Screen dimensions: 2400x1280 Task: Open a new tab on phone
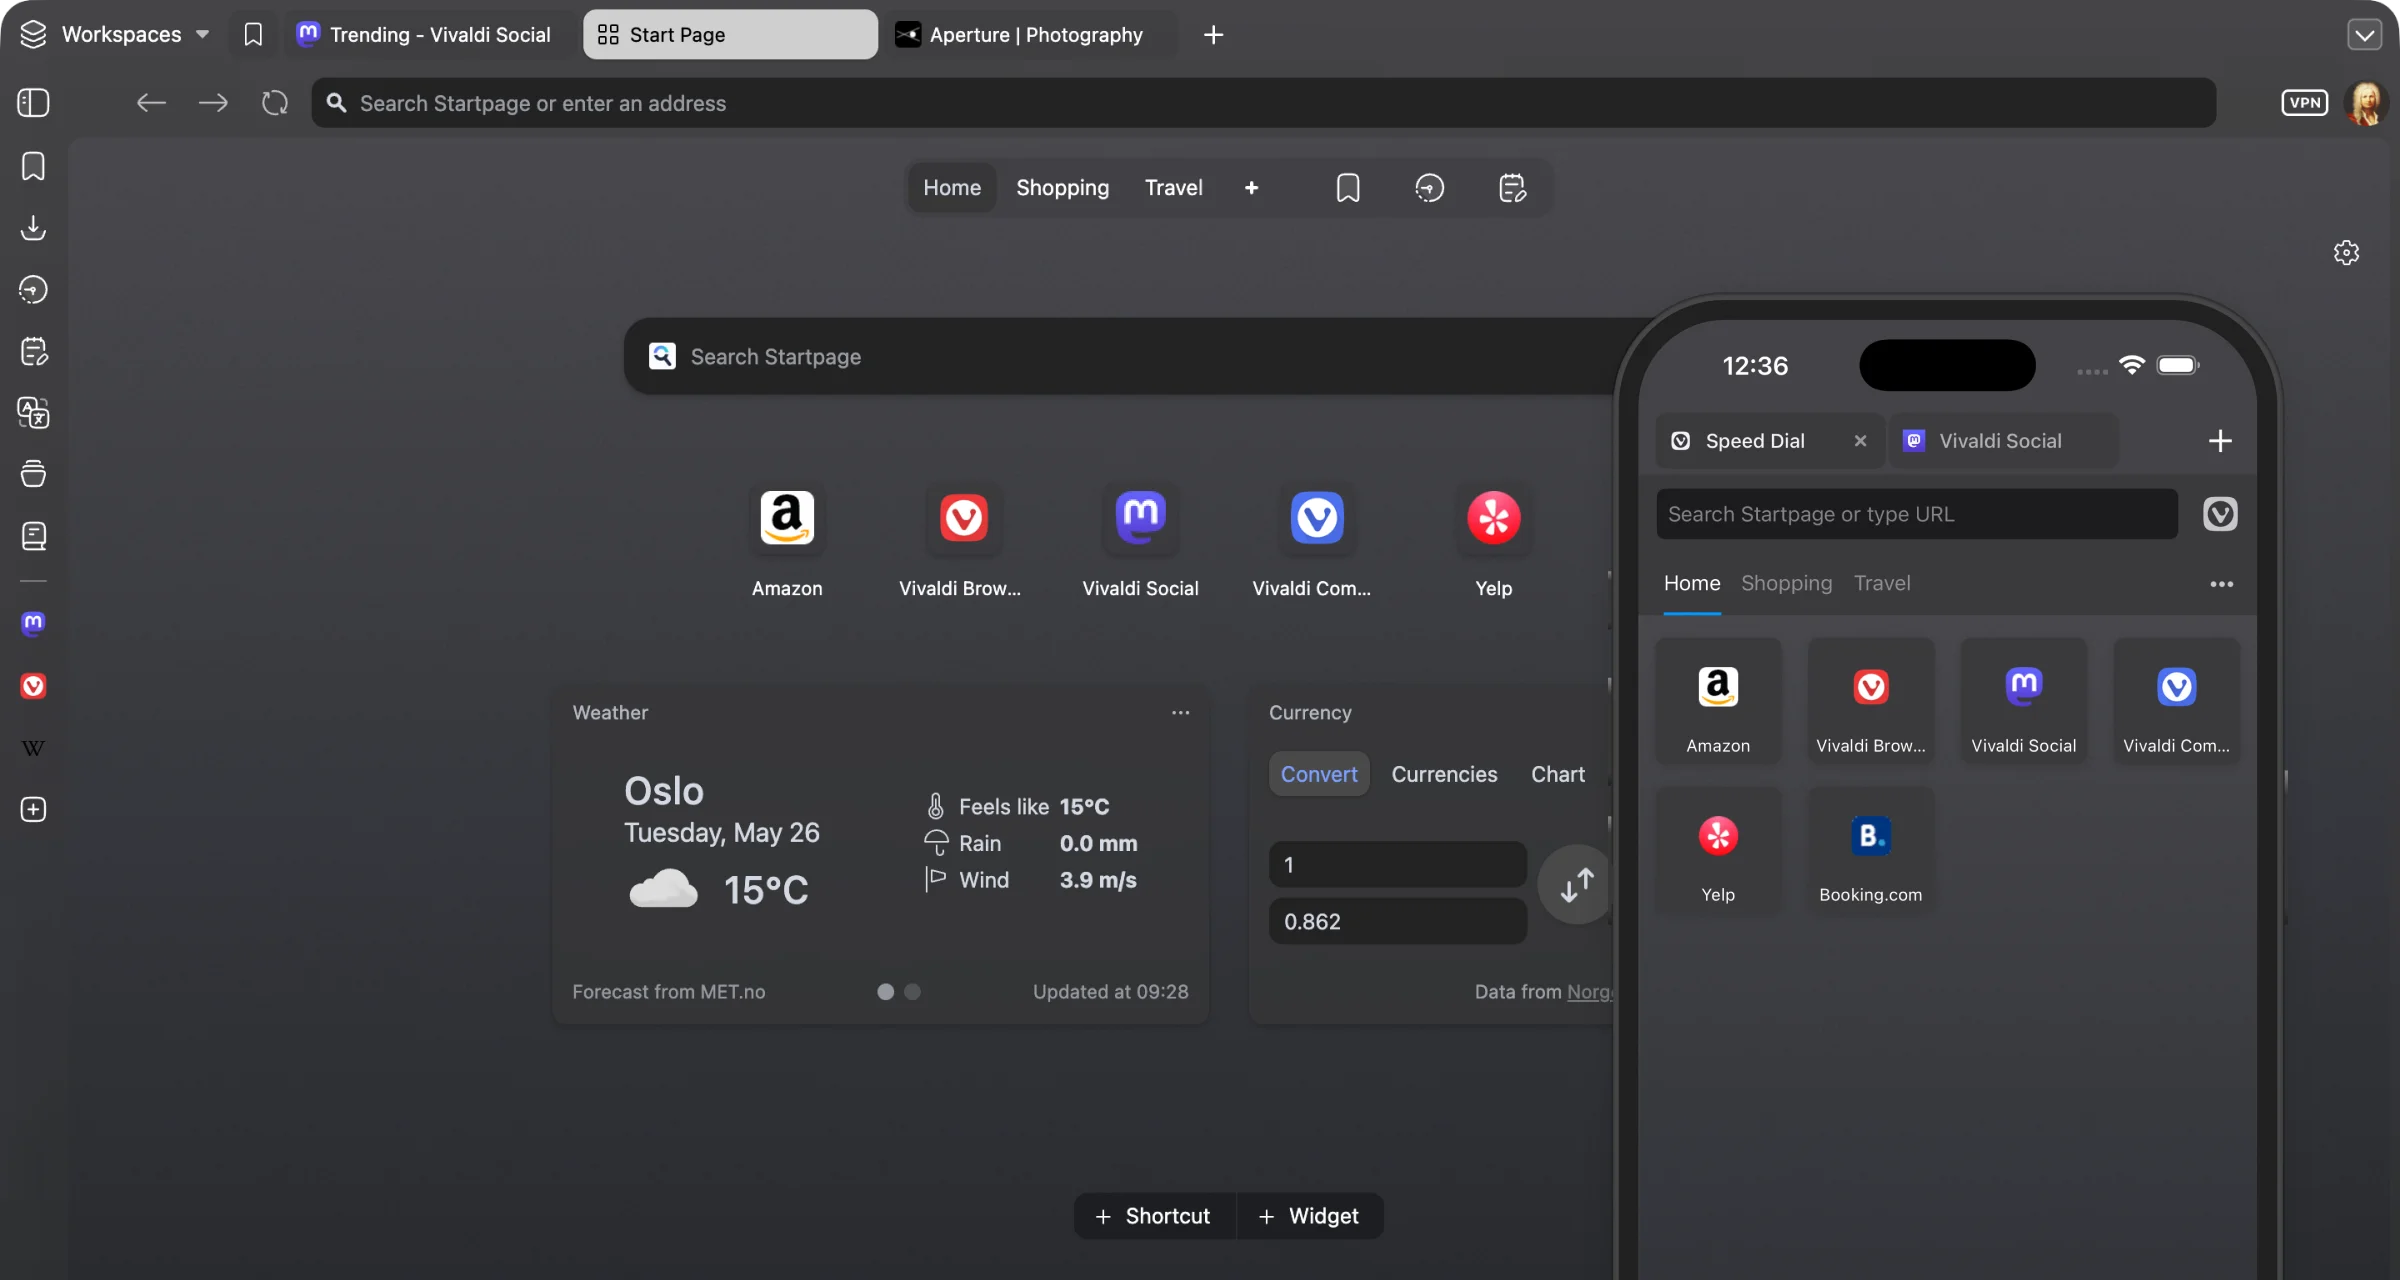2220,441
